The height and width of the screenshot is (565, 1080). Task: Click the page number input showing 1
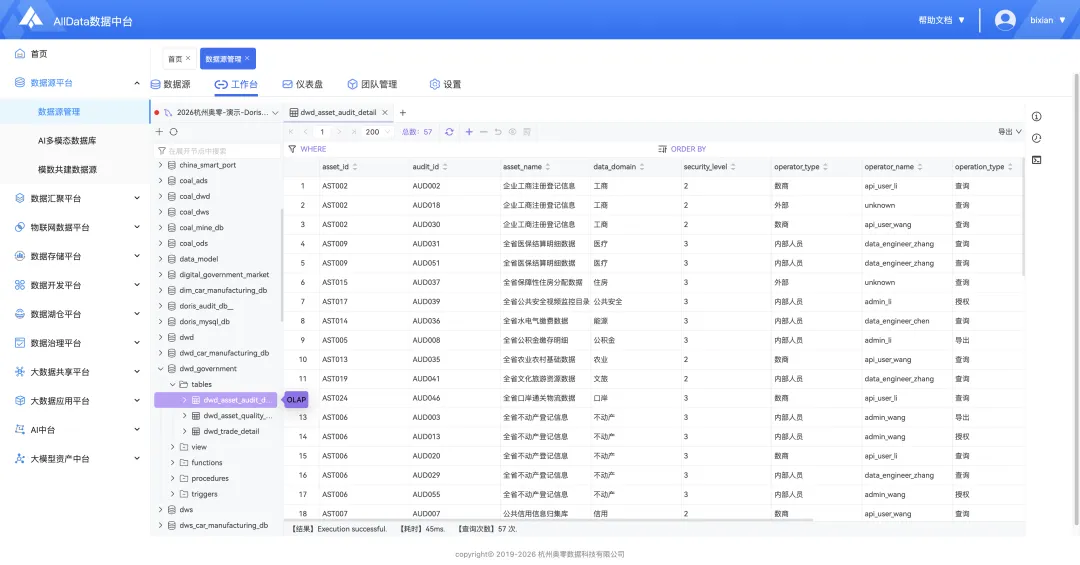pyautogui.click(x=322, y=132)
